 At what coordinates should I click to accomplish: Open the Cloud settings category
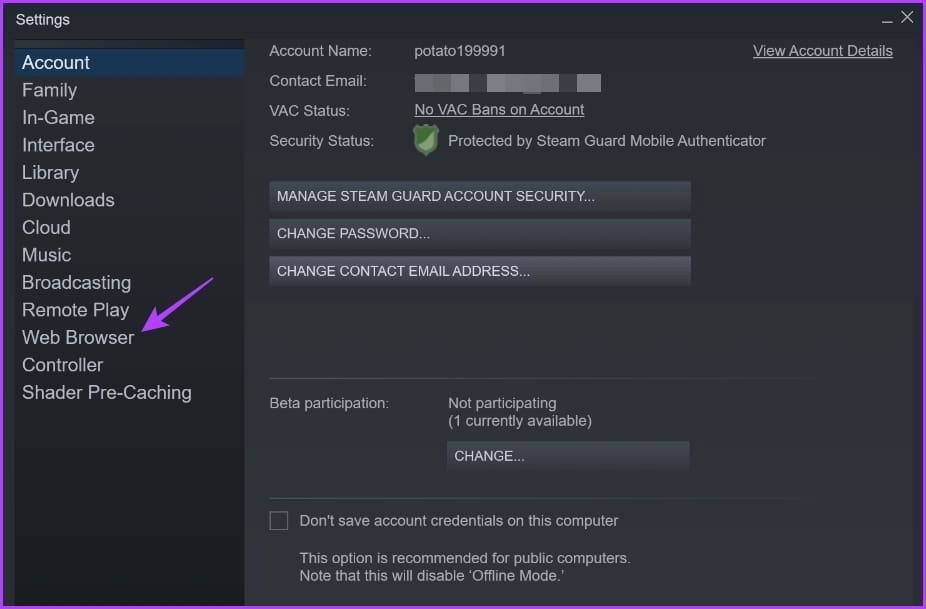tap(47, 227)
